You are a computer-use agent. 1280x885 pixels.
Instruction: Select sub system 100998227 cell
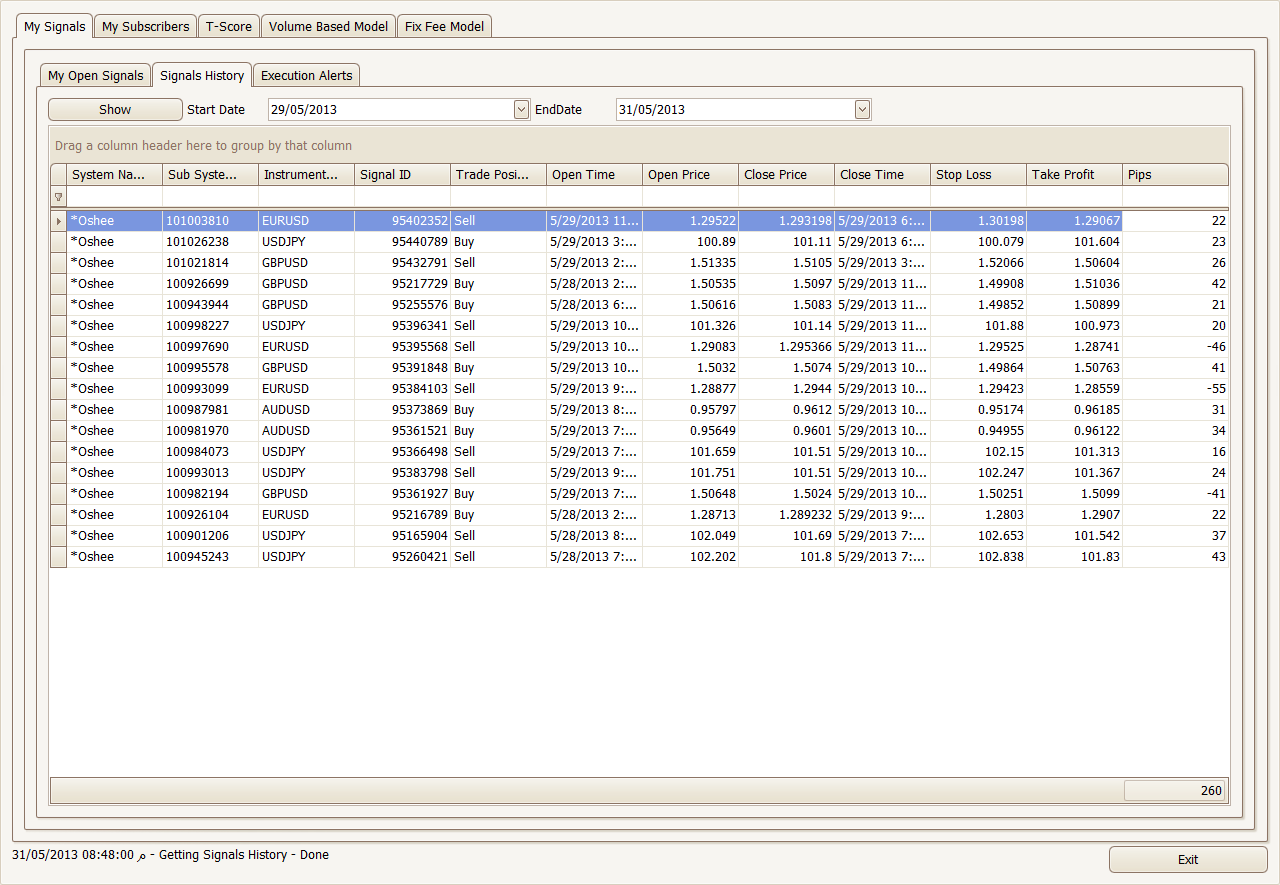coord(210,326)
